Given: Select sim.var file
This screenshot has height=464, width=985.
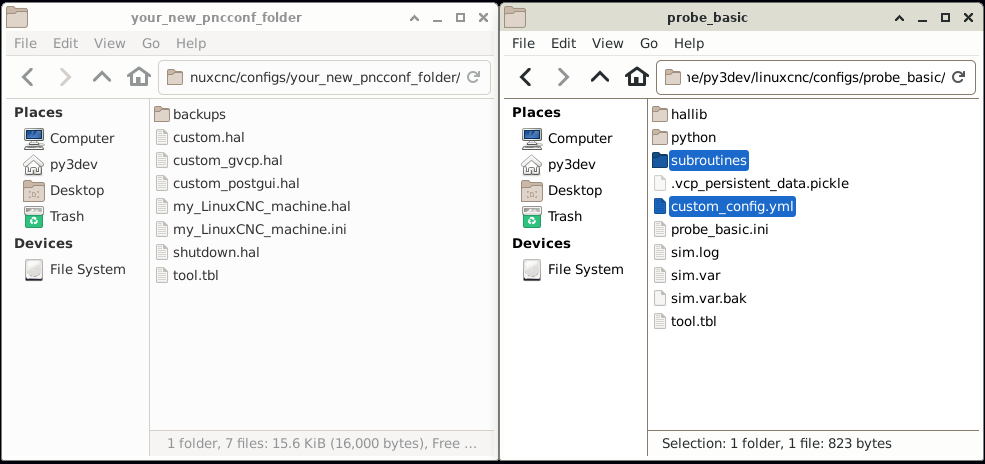Looking at the screenshot, I should pos(687,275).
